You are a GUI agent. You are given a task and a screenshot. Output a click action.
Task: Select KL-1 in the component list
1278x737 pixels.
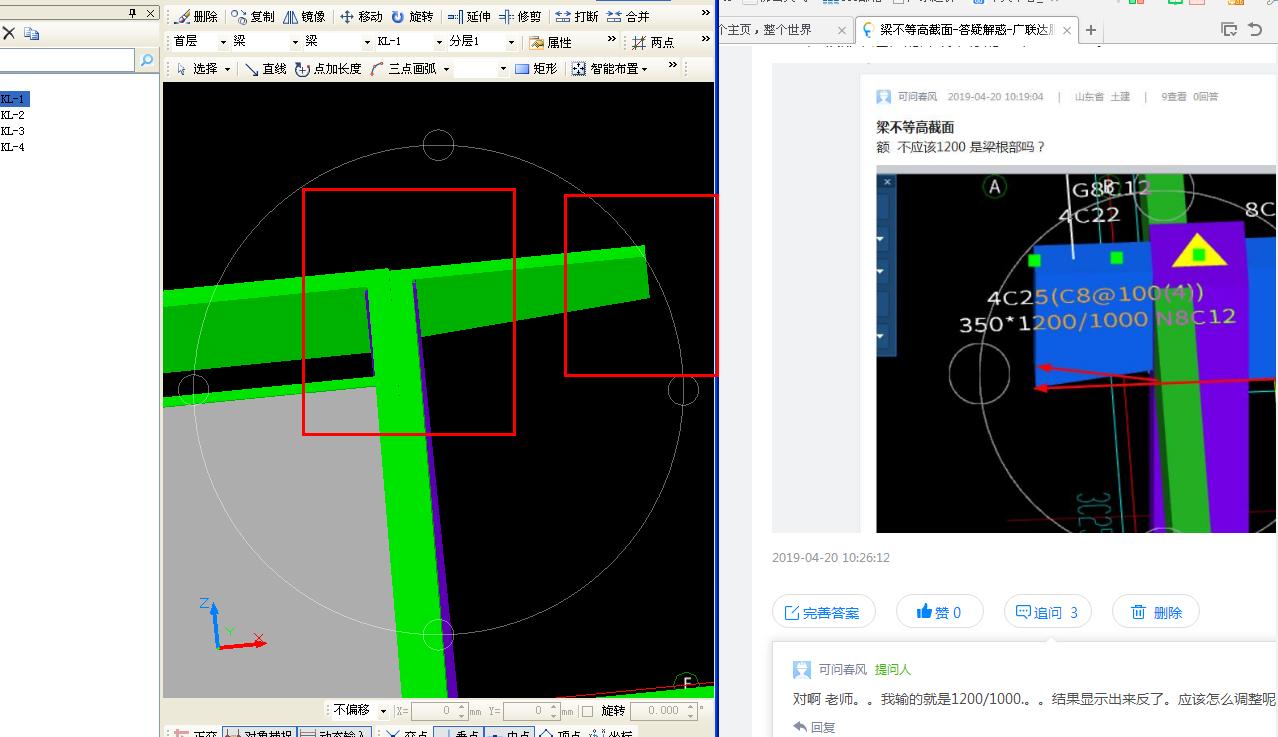pos(14,99)
